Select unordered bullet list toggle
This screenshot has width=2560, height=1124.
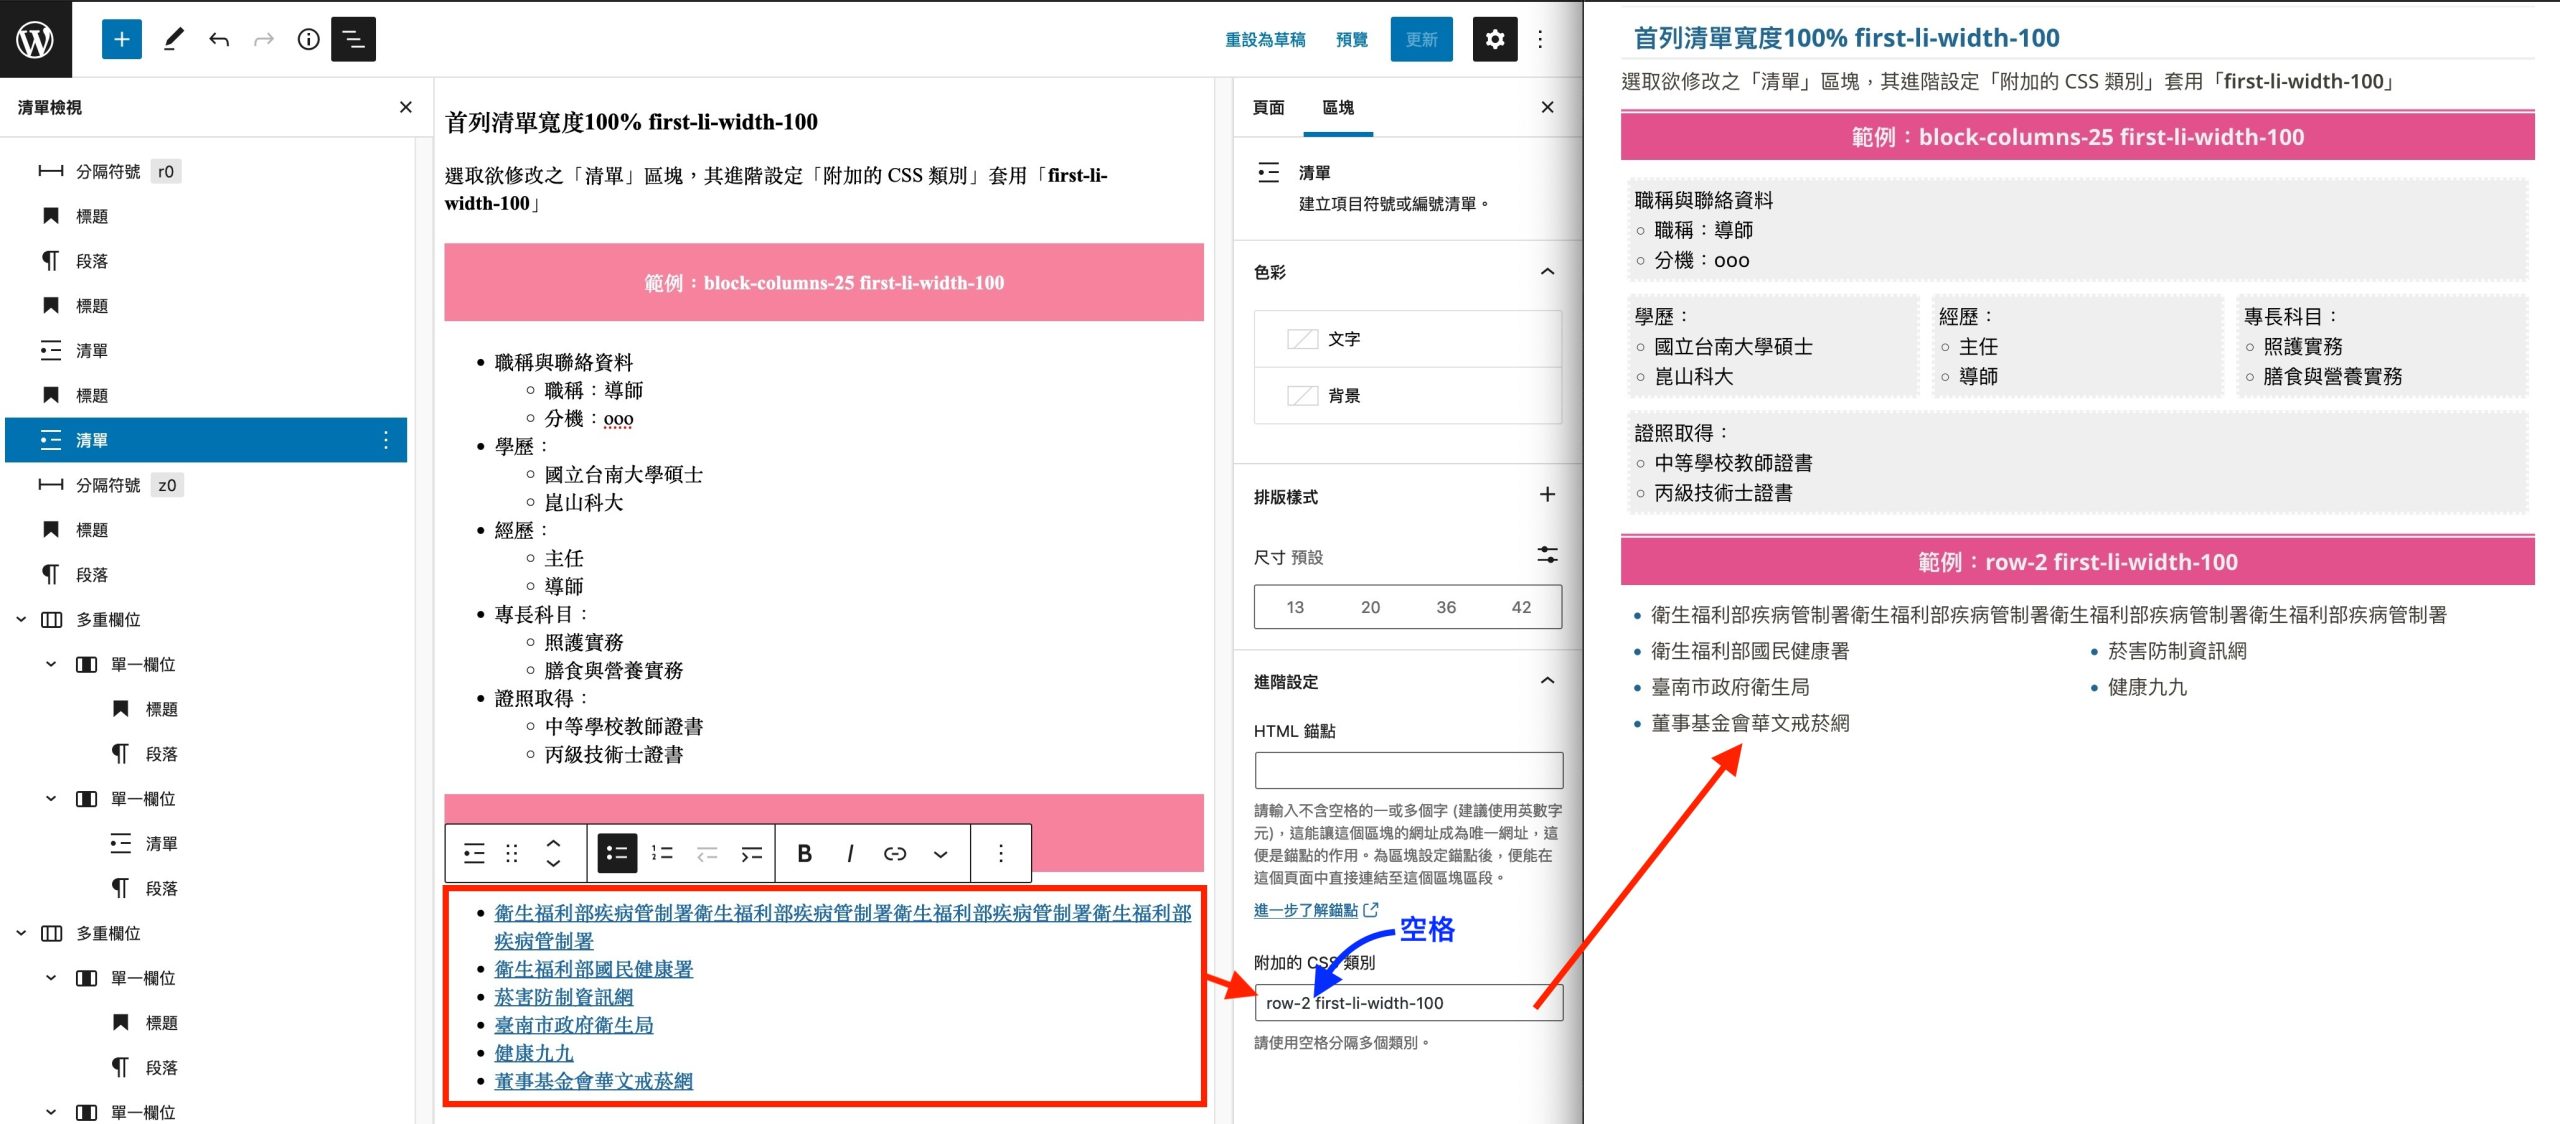pyautogui.click(x=617, y=853)
